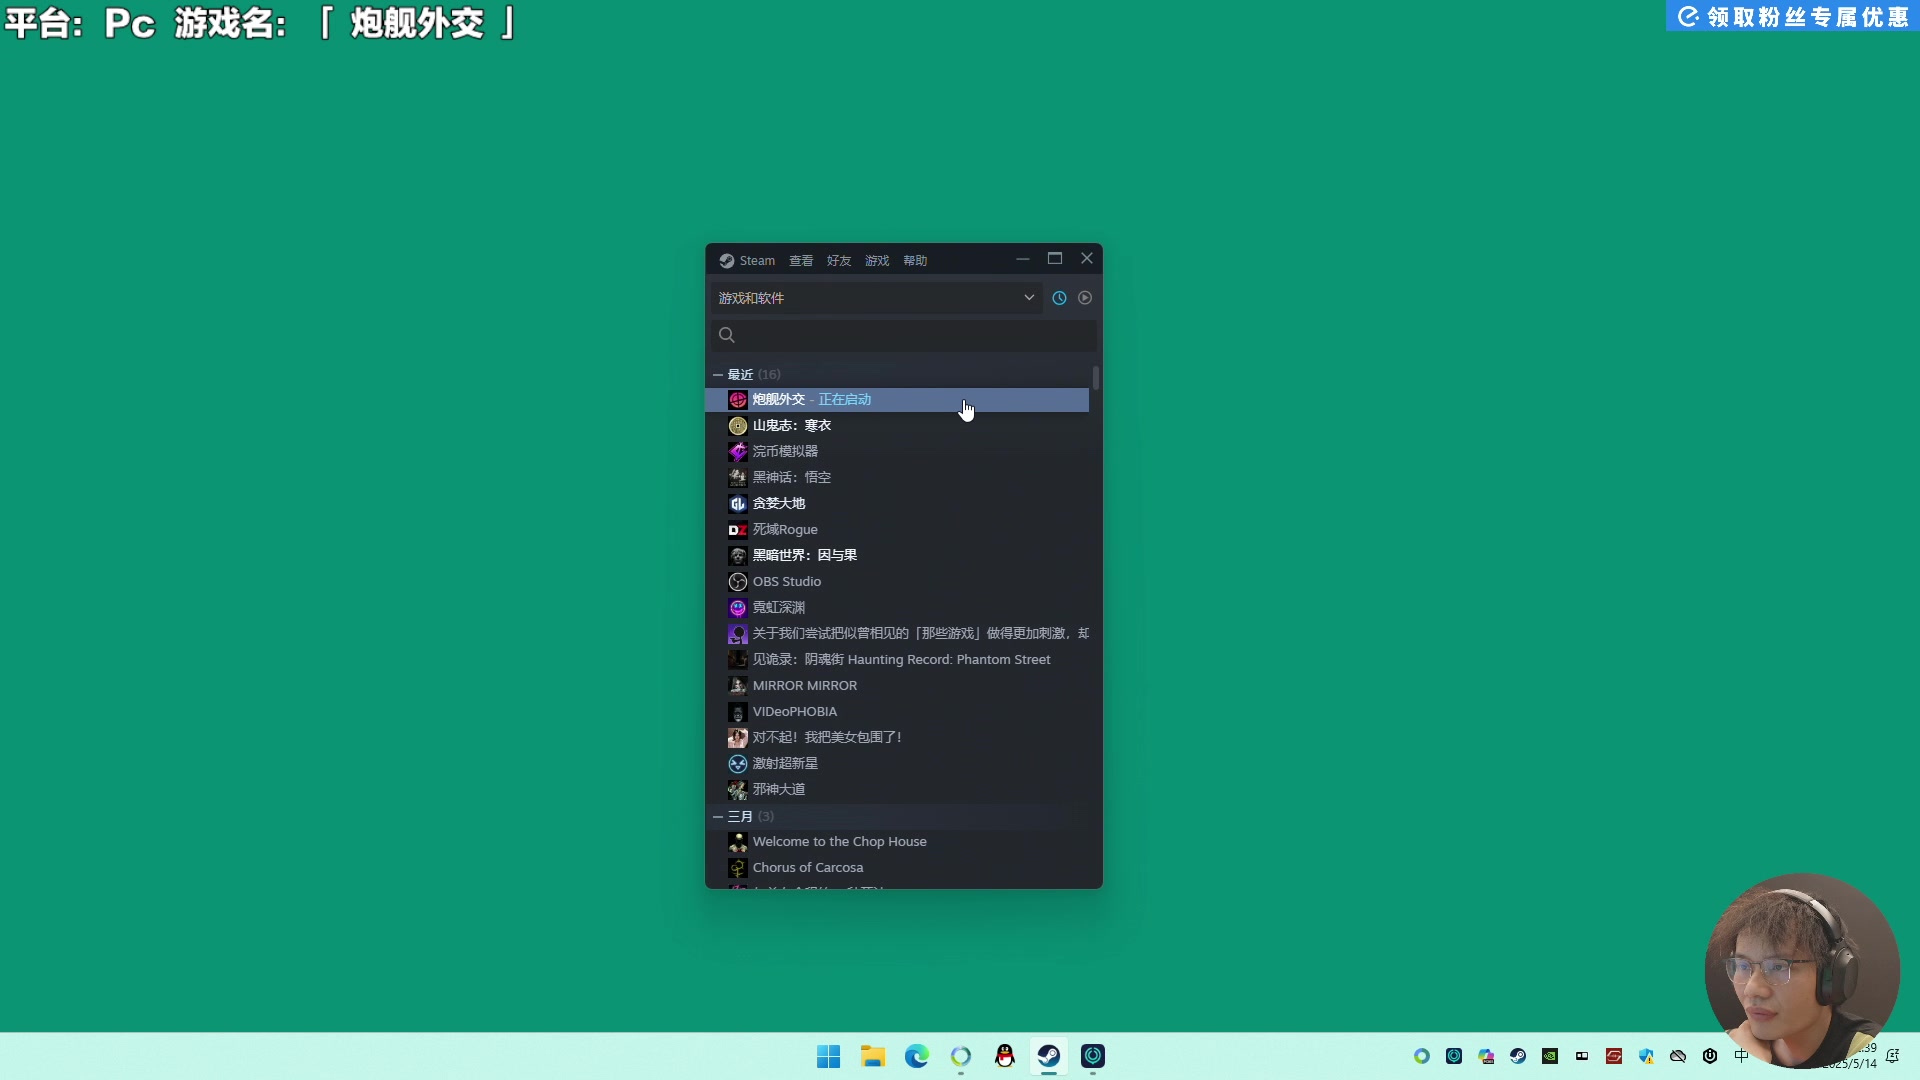1920x1080 pixels.
Task: Click the ready-to-play filter icon
Action: (1085, 298)
